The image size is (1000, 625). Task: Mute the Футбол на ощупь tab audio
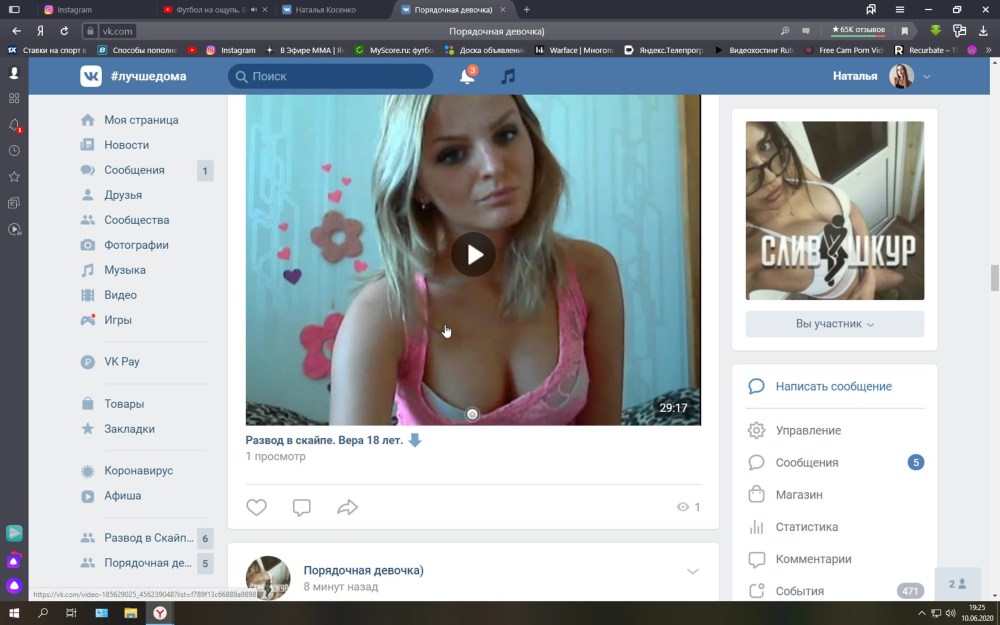[x=254, y=10]
